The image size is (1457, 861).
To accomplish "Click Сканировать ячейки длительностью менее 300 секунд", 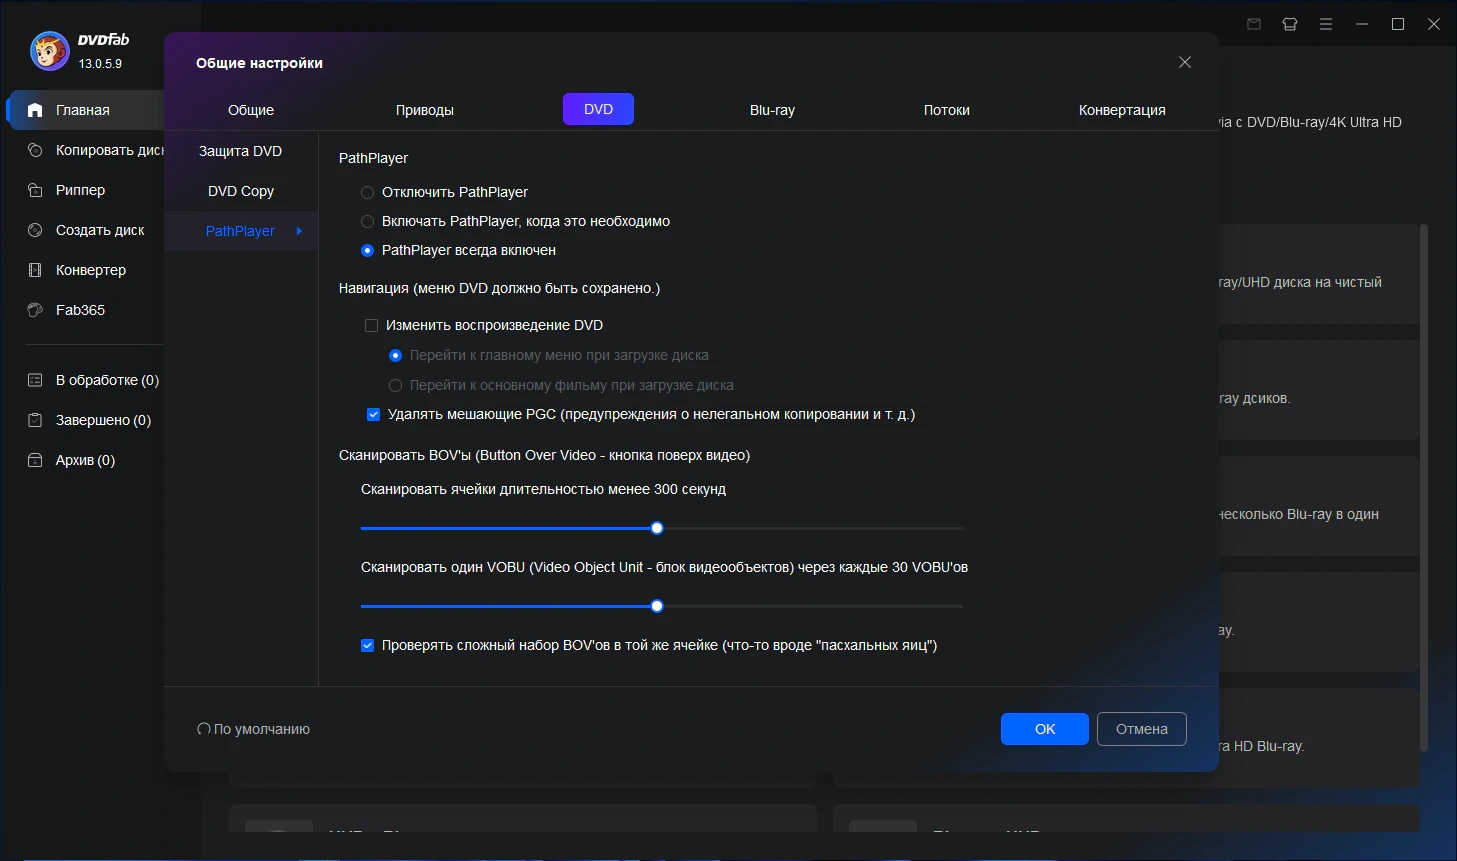I will tap(543, 489).
